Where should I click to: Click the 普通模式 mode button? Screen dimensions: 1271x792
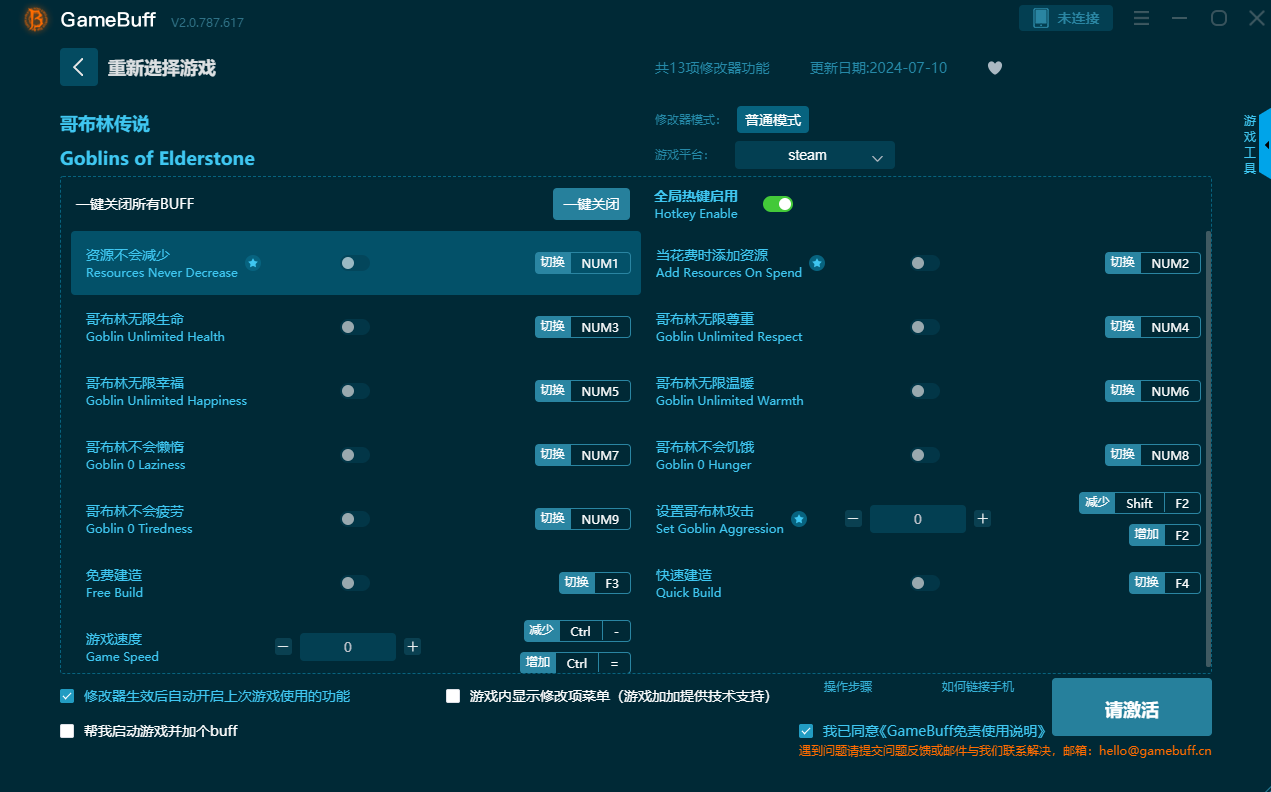[x=773, y=120]
